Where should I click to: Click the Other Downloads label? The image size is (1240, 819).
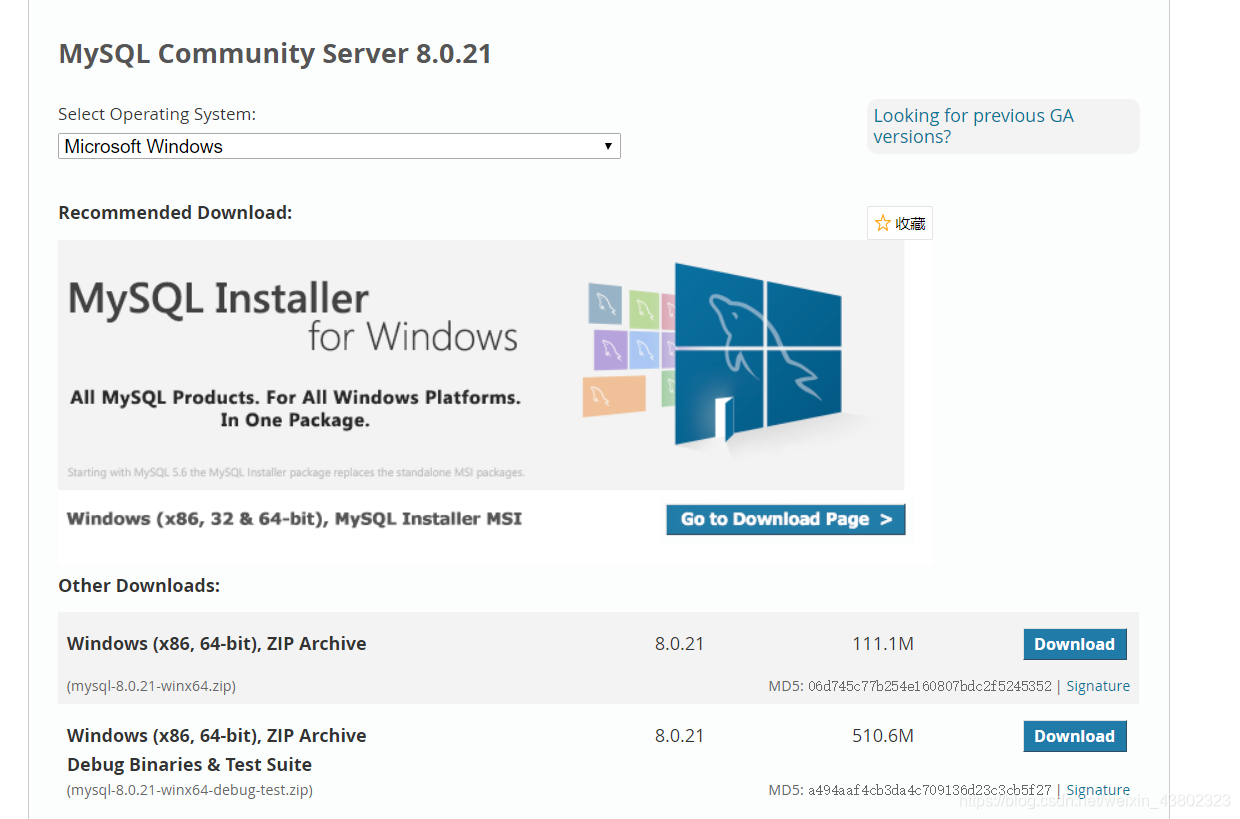point(139,585)
